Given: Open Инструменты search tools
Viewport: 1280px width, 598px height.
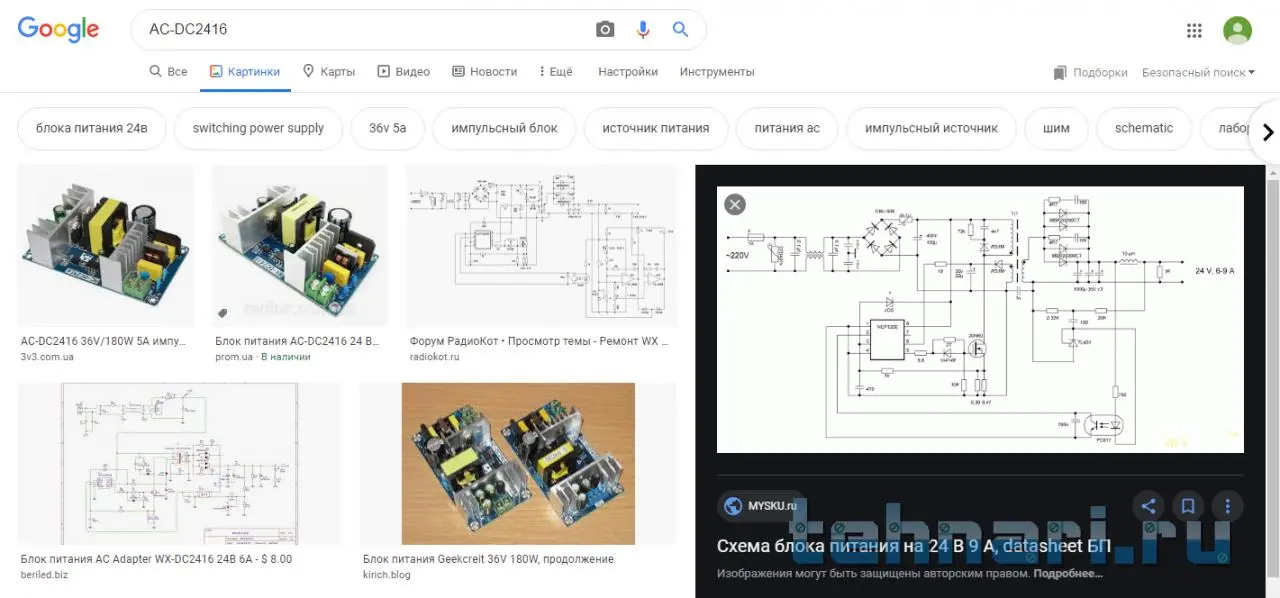Looking at the screenshot, I should click(x=717, y=72).
